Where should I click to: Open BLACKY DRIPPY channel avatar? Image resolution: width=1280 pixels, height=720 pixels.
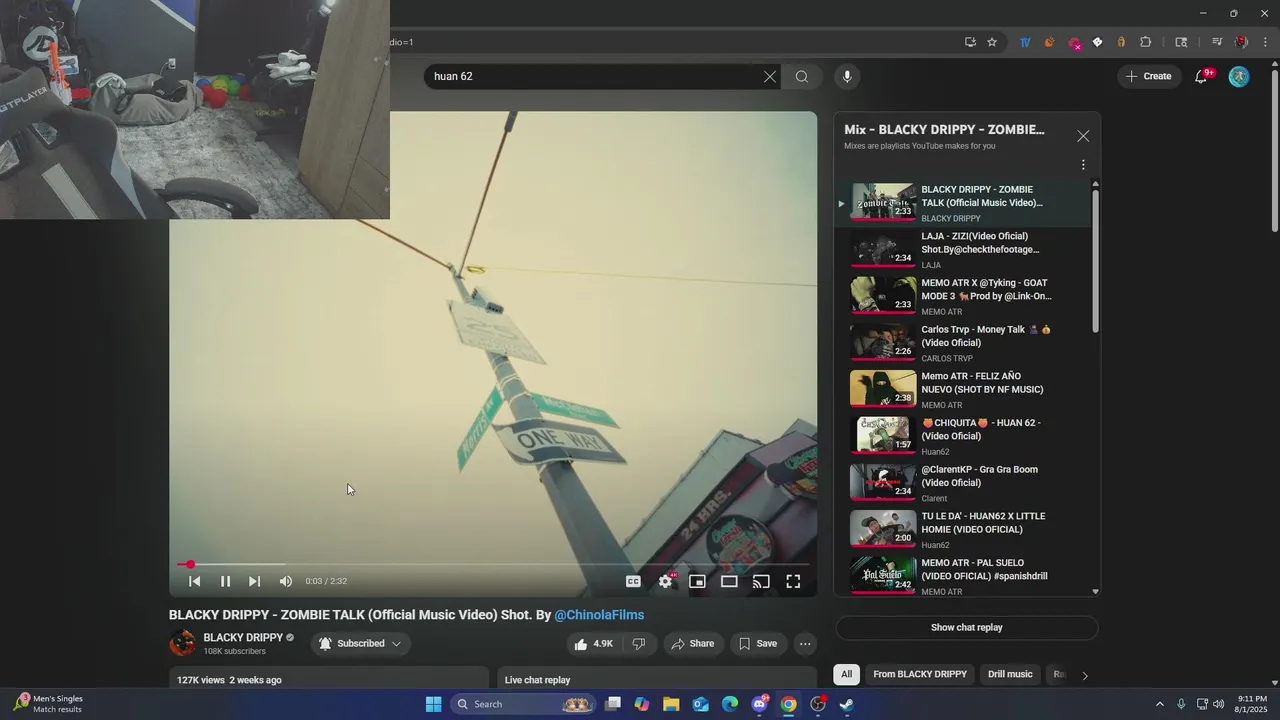[x=182, y=643]
